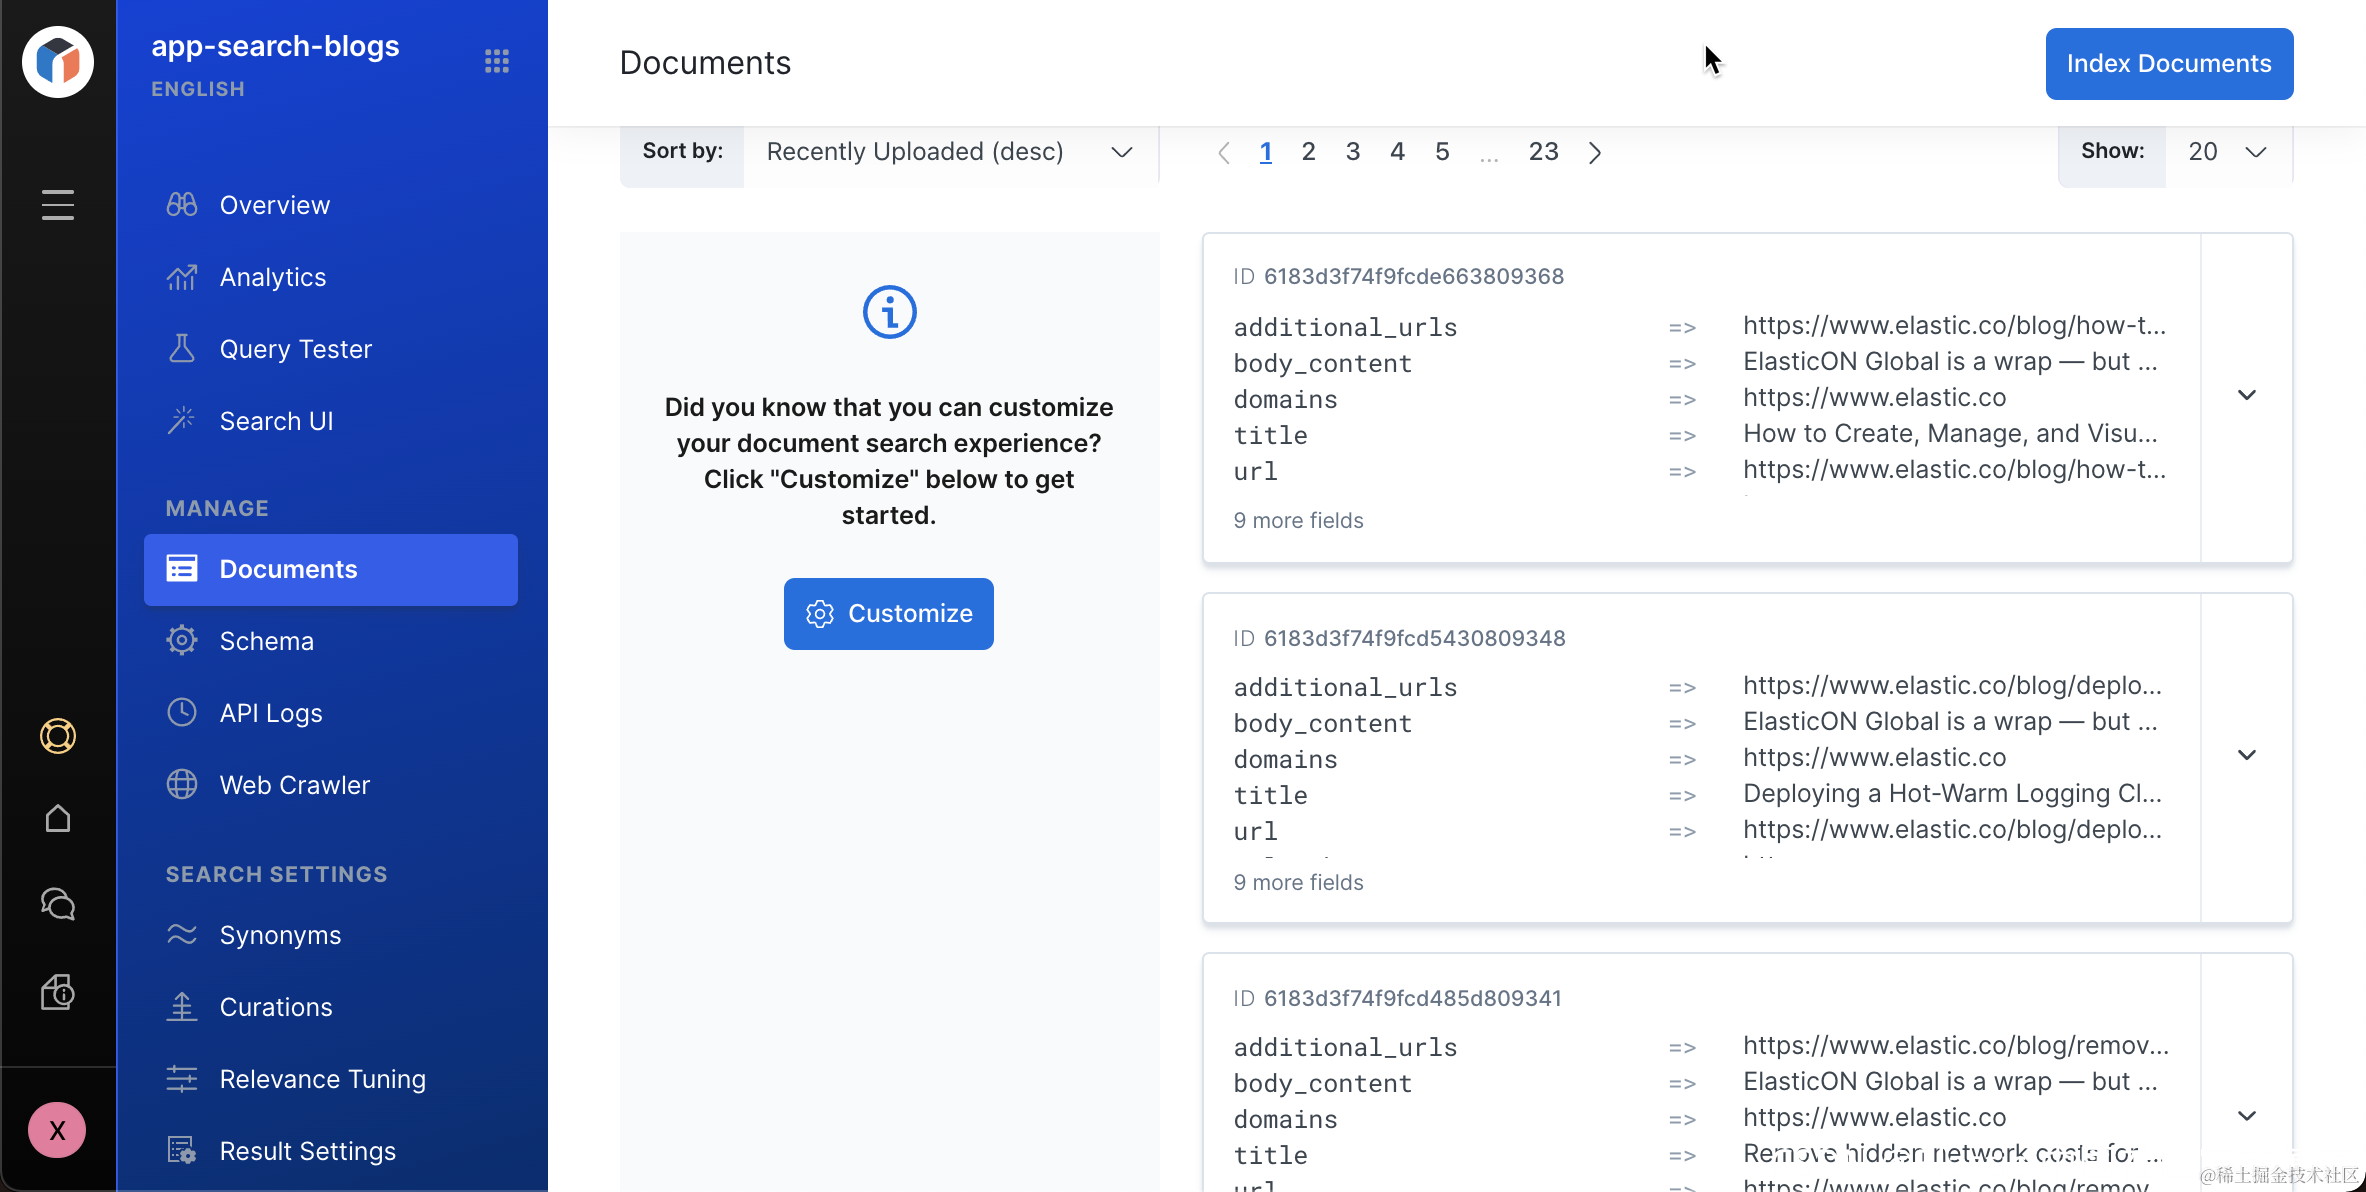Click the lifebuoy help icon

tap(58, 736)
